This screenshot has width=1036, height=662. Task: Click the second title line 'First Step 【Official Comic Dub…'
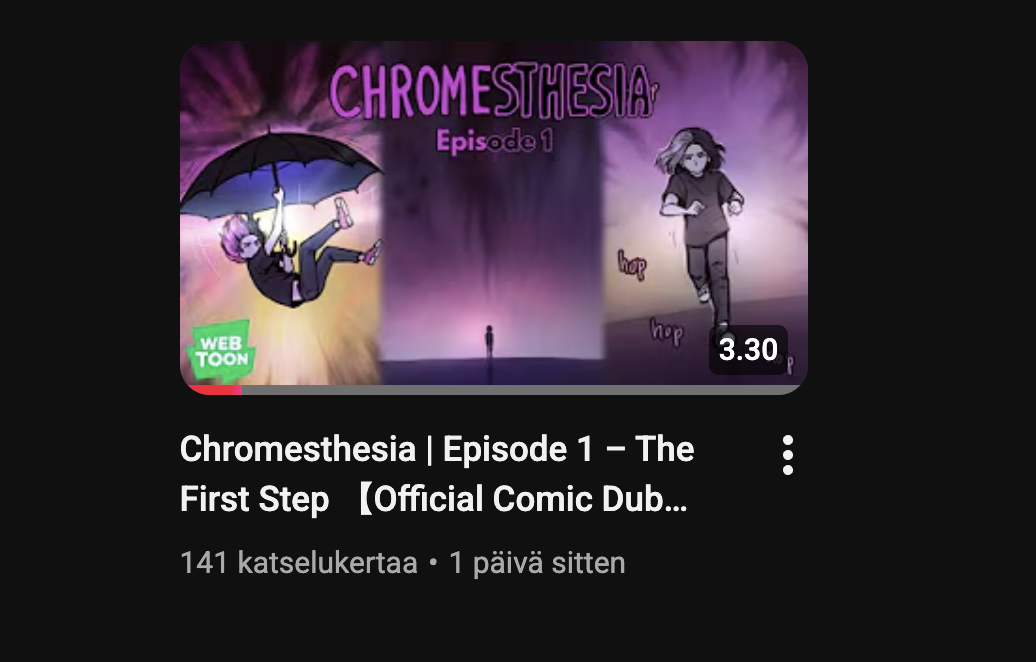(x=433, y=499)
